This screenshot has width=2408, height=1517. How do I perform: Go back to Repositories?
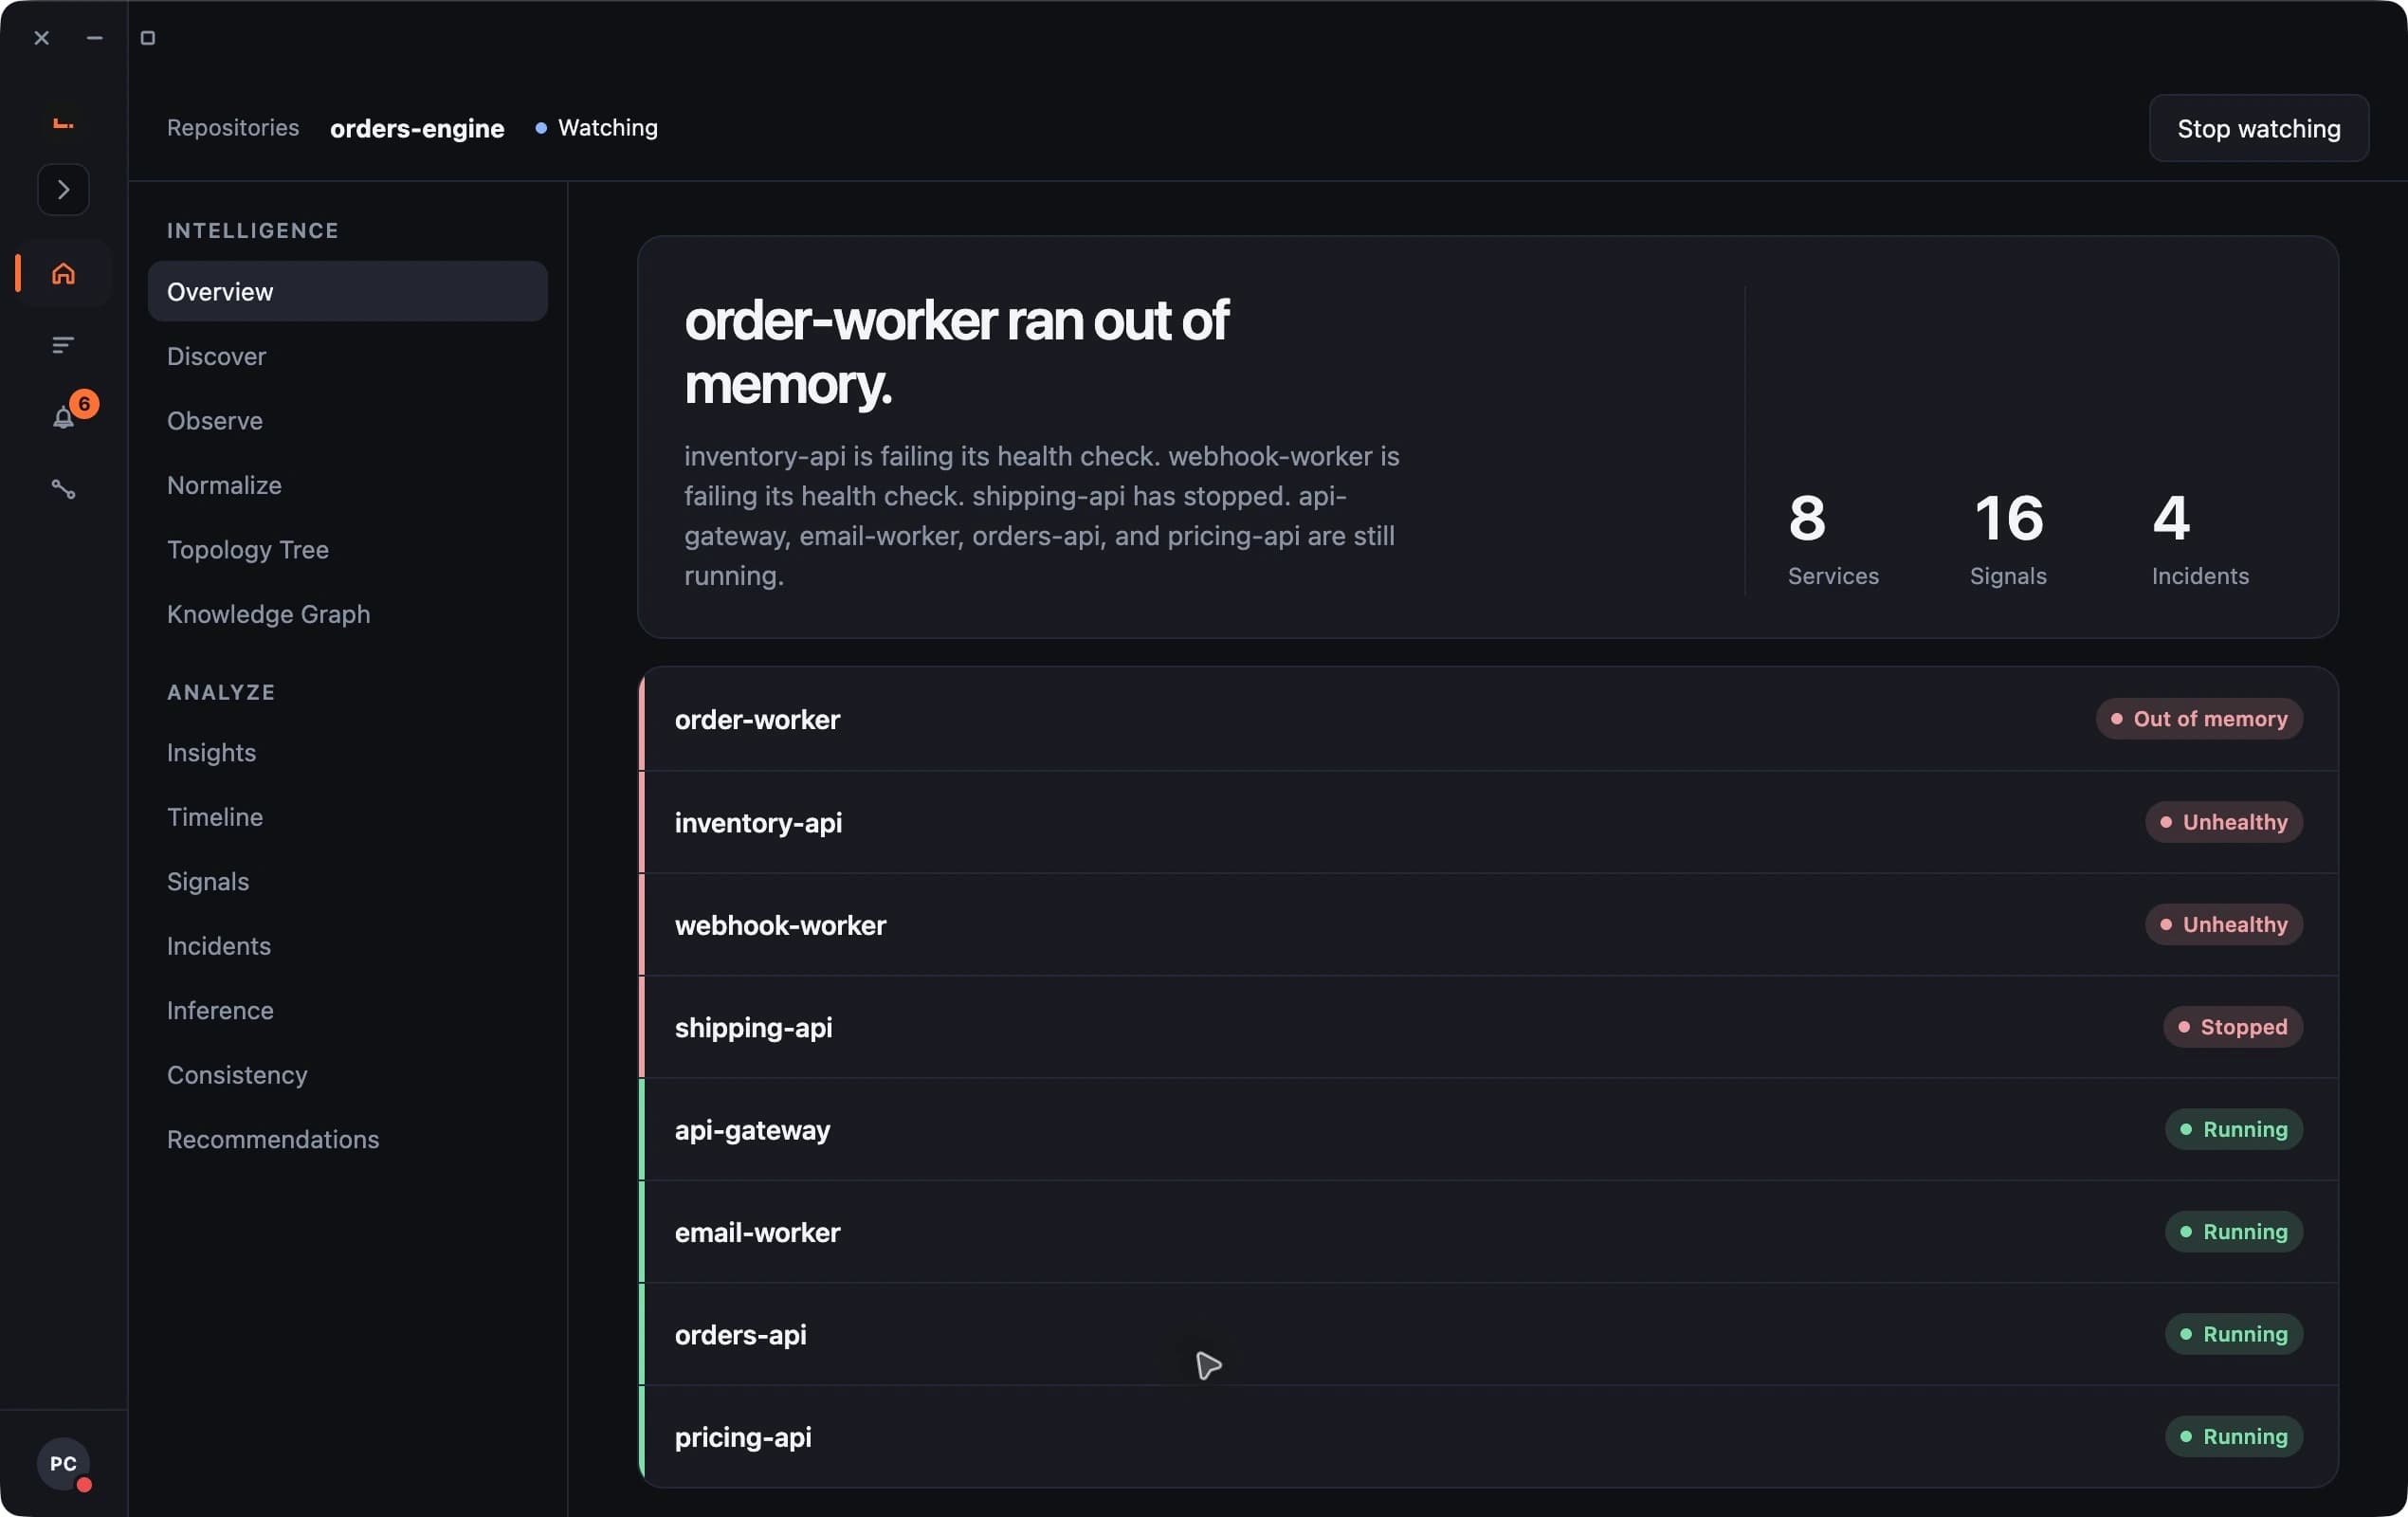[x=233, y=128]
